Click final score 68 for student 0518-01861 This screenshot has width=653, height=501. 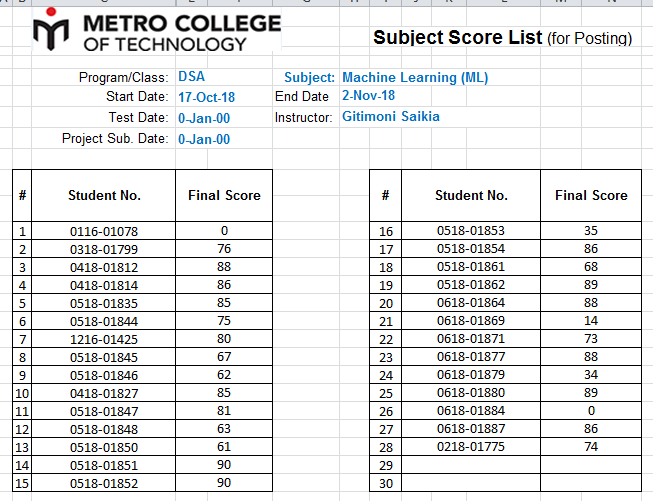[591, 267]
